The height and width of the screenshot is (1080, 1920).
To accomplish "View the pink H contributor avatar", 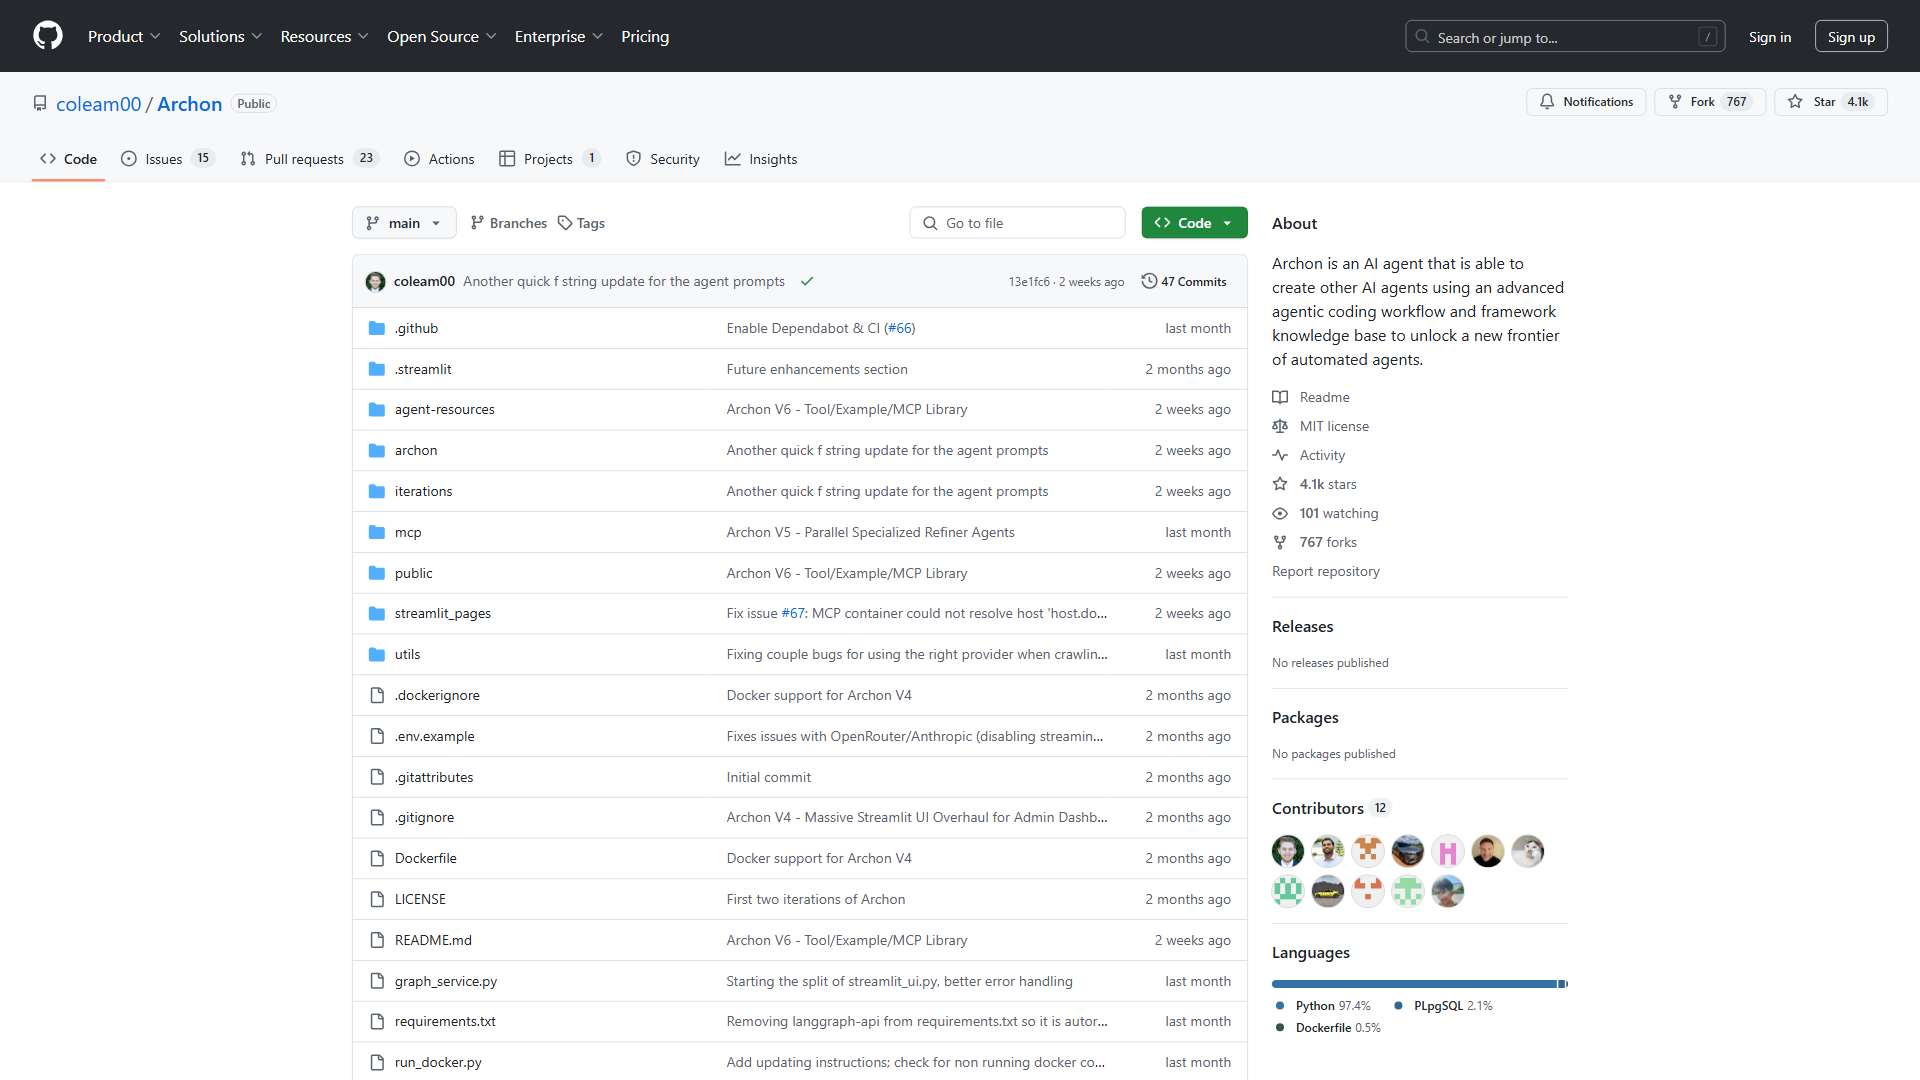I will point(1448,851).
